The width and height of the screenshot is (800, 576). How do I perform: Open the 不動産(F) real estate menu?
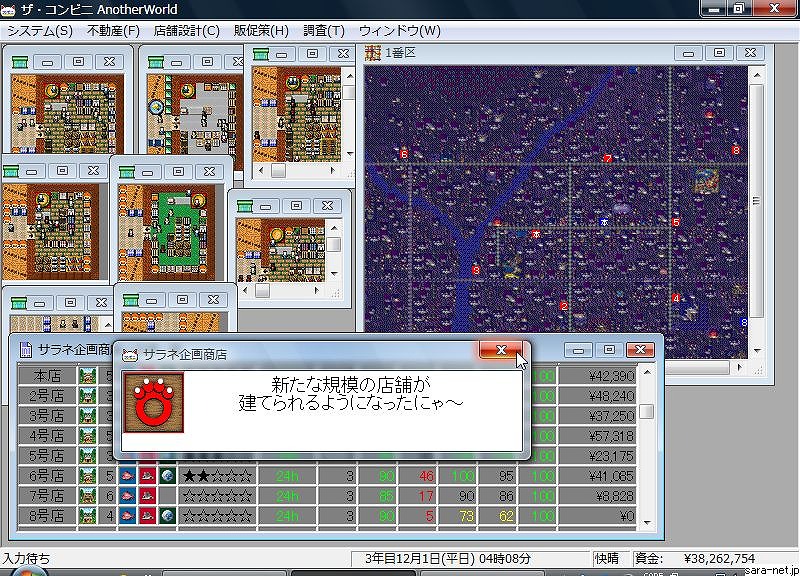[113, 31]
